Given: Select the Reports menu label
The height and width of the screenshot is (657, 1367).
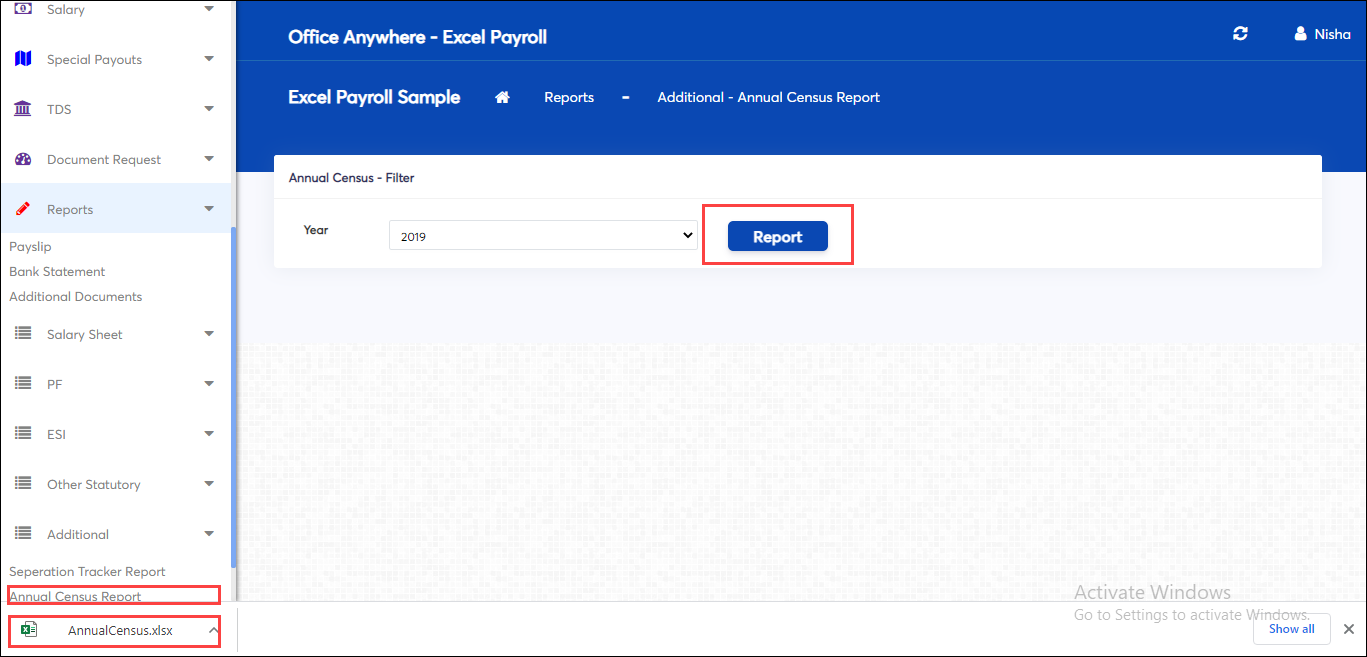Looking at the screenshot, I should coord(70,209).
